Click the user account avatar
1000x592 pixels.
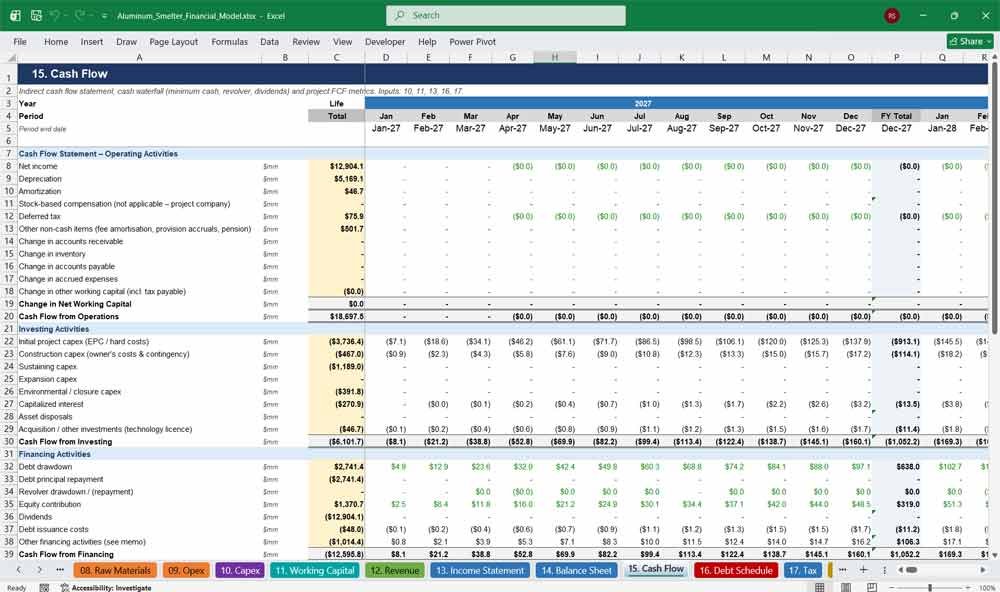[x=892, y=15]
